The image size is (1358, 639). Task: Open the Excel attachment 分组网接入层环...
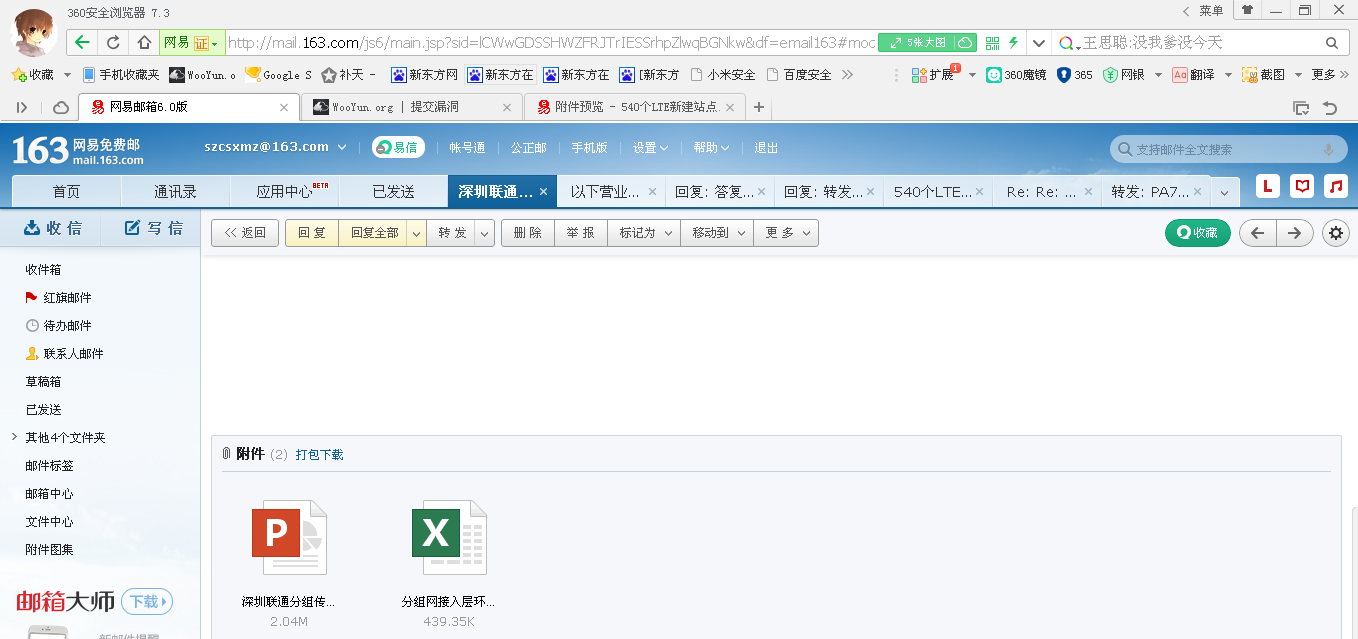point(449,538)
